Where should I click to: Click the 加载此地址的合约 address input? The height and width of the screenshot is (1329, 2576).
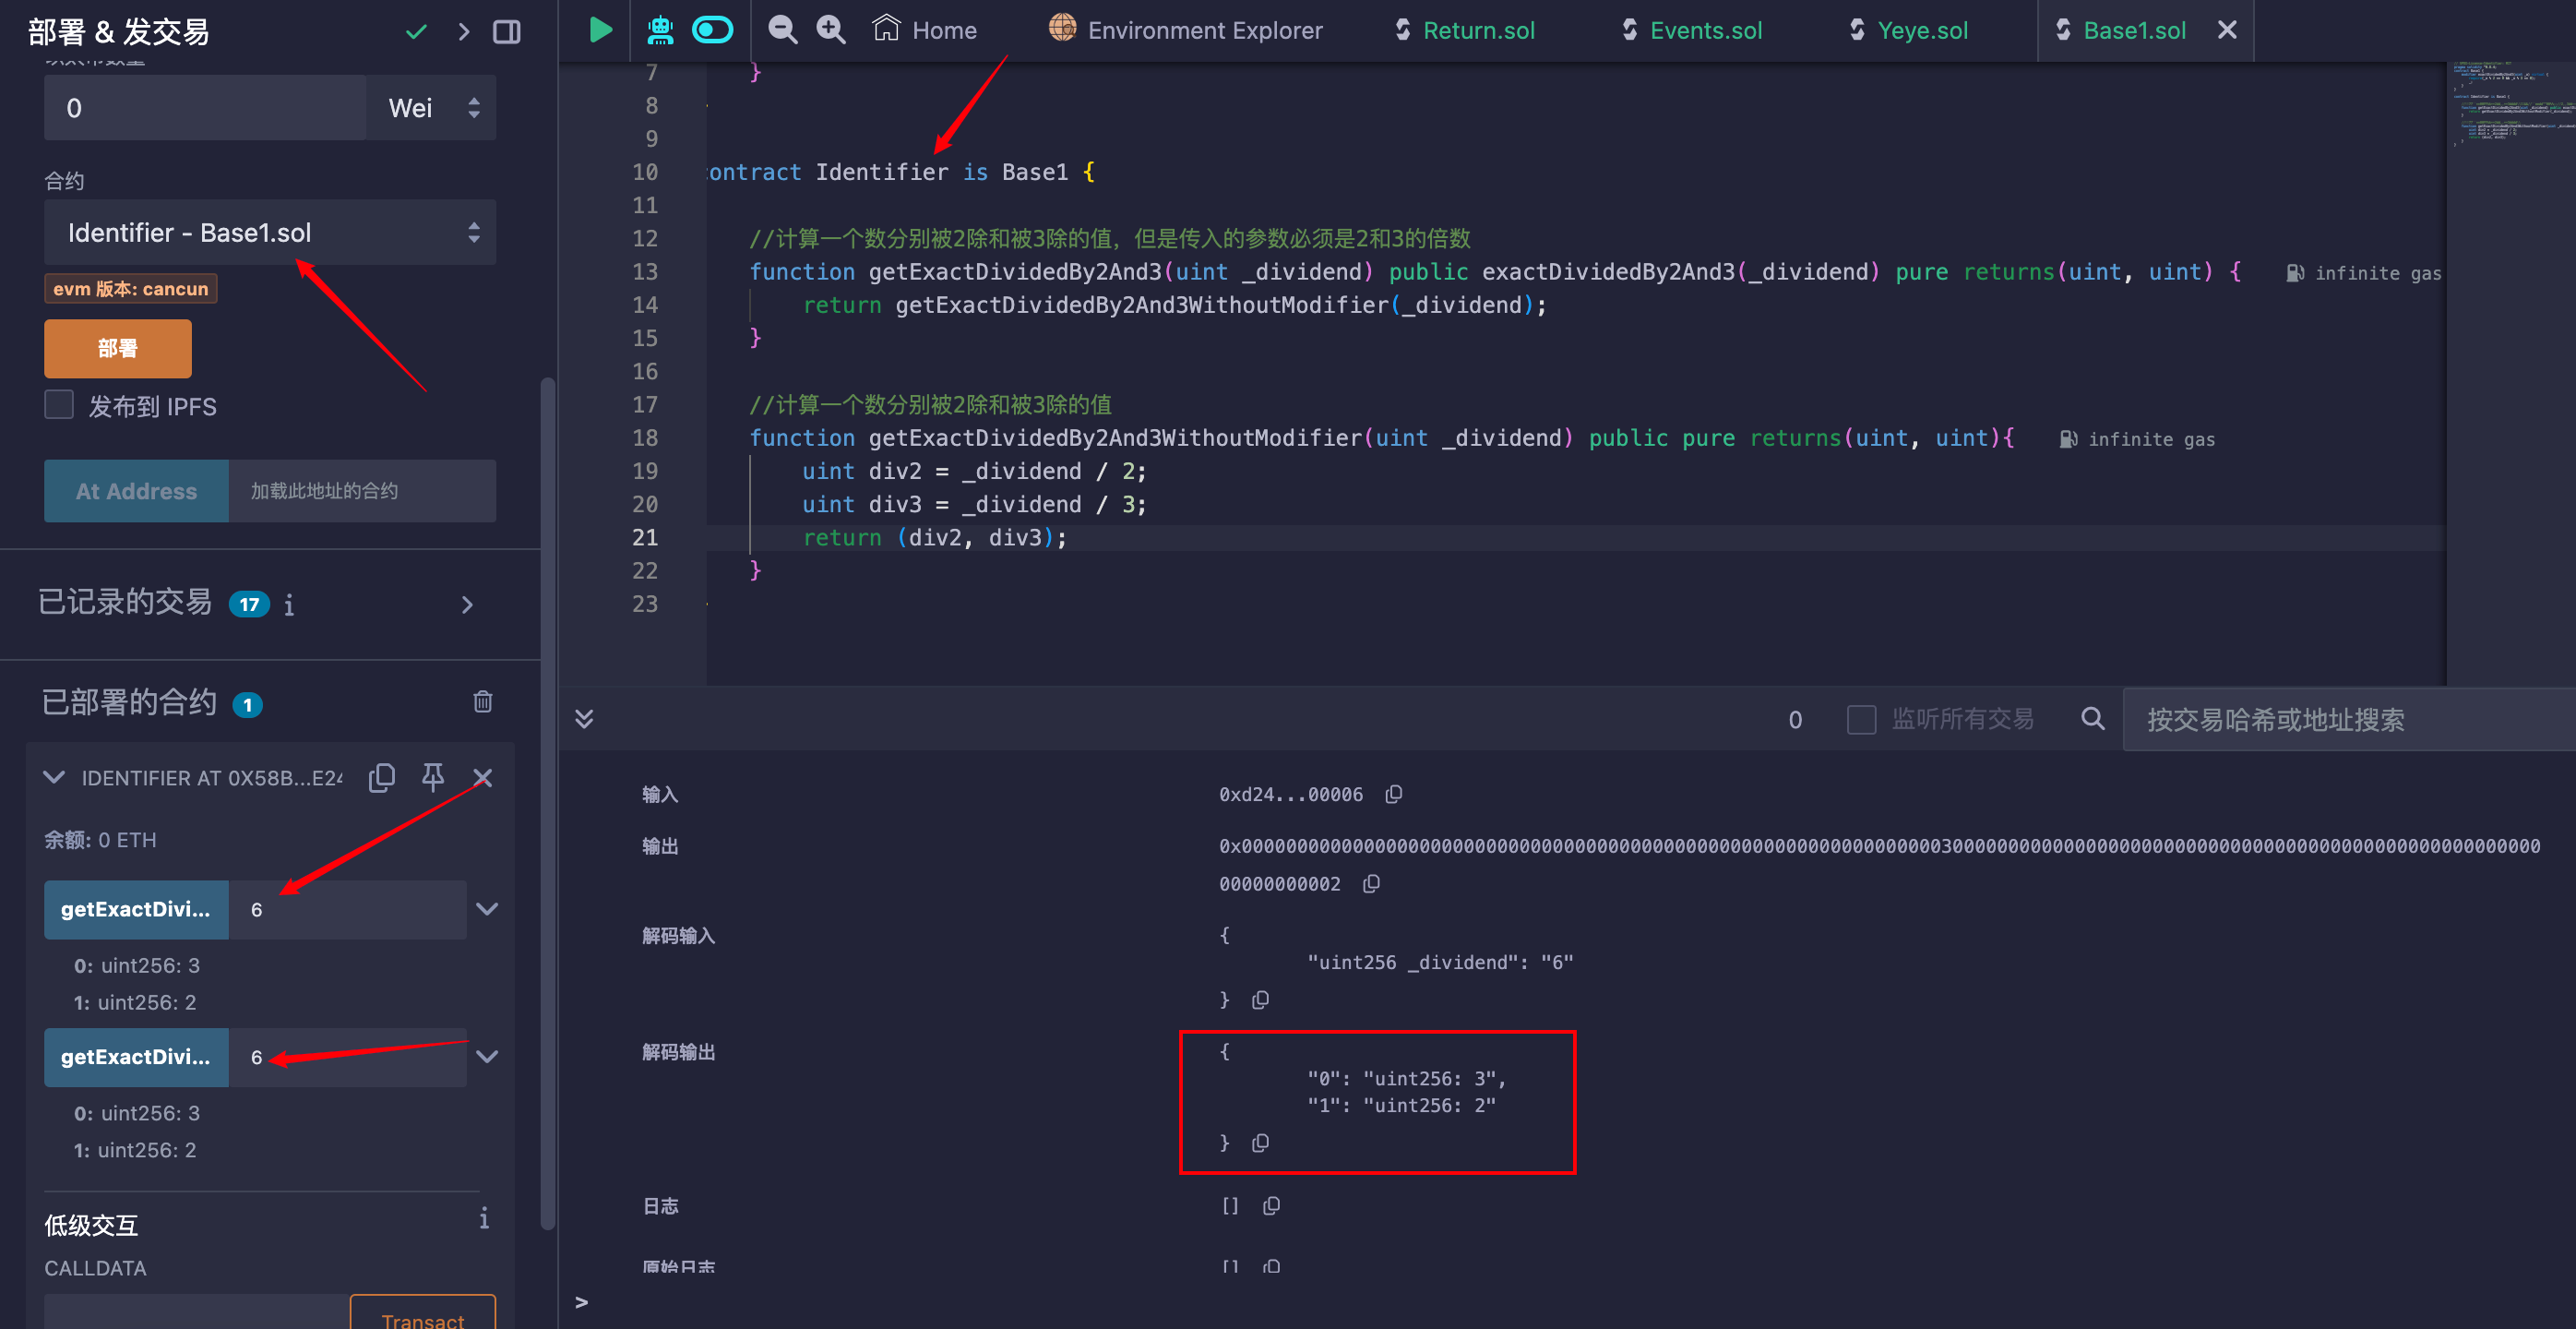pyautogui.click(x=362, y=491)
